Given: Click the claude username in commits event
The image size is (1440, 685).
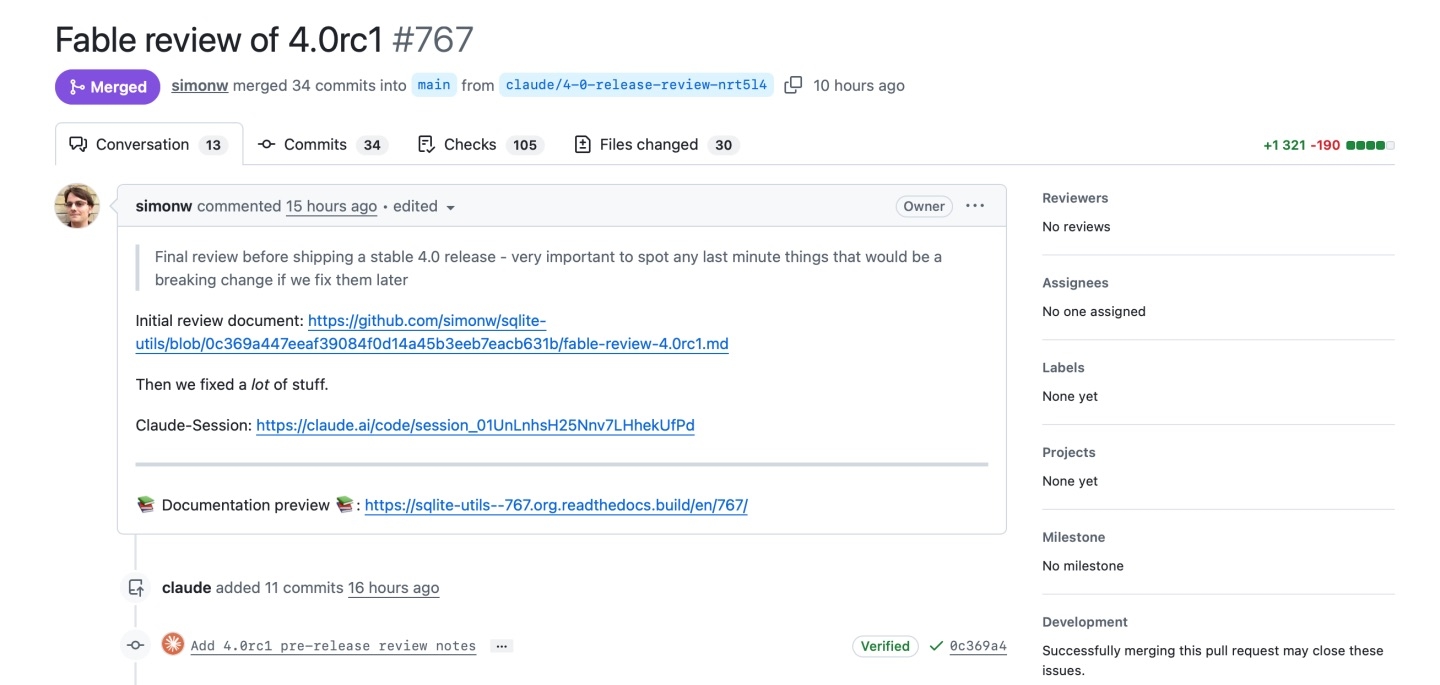Looking at the screenshot, I should (x=186, y=588).
